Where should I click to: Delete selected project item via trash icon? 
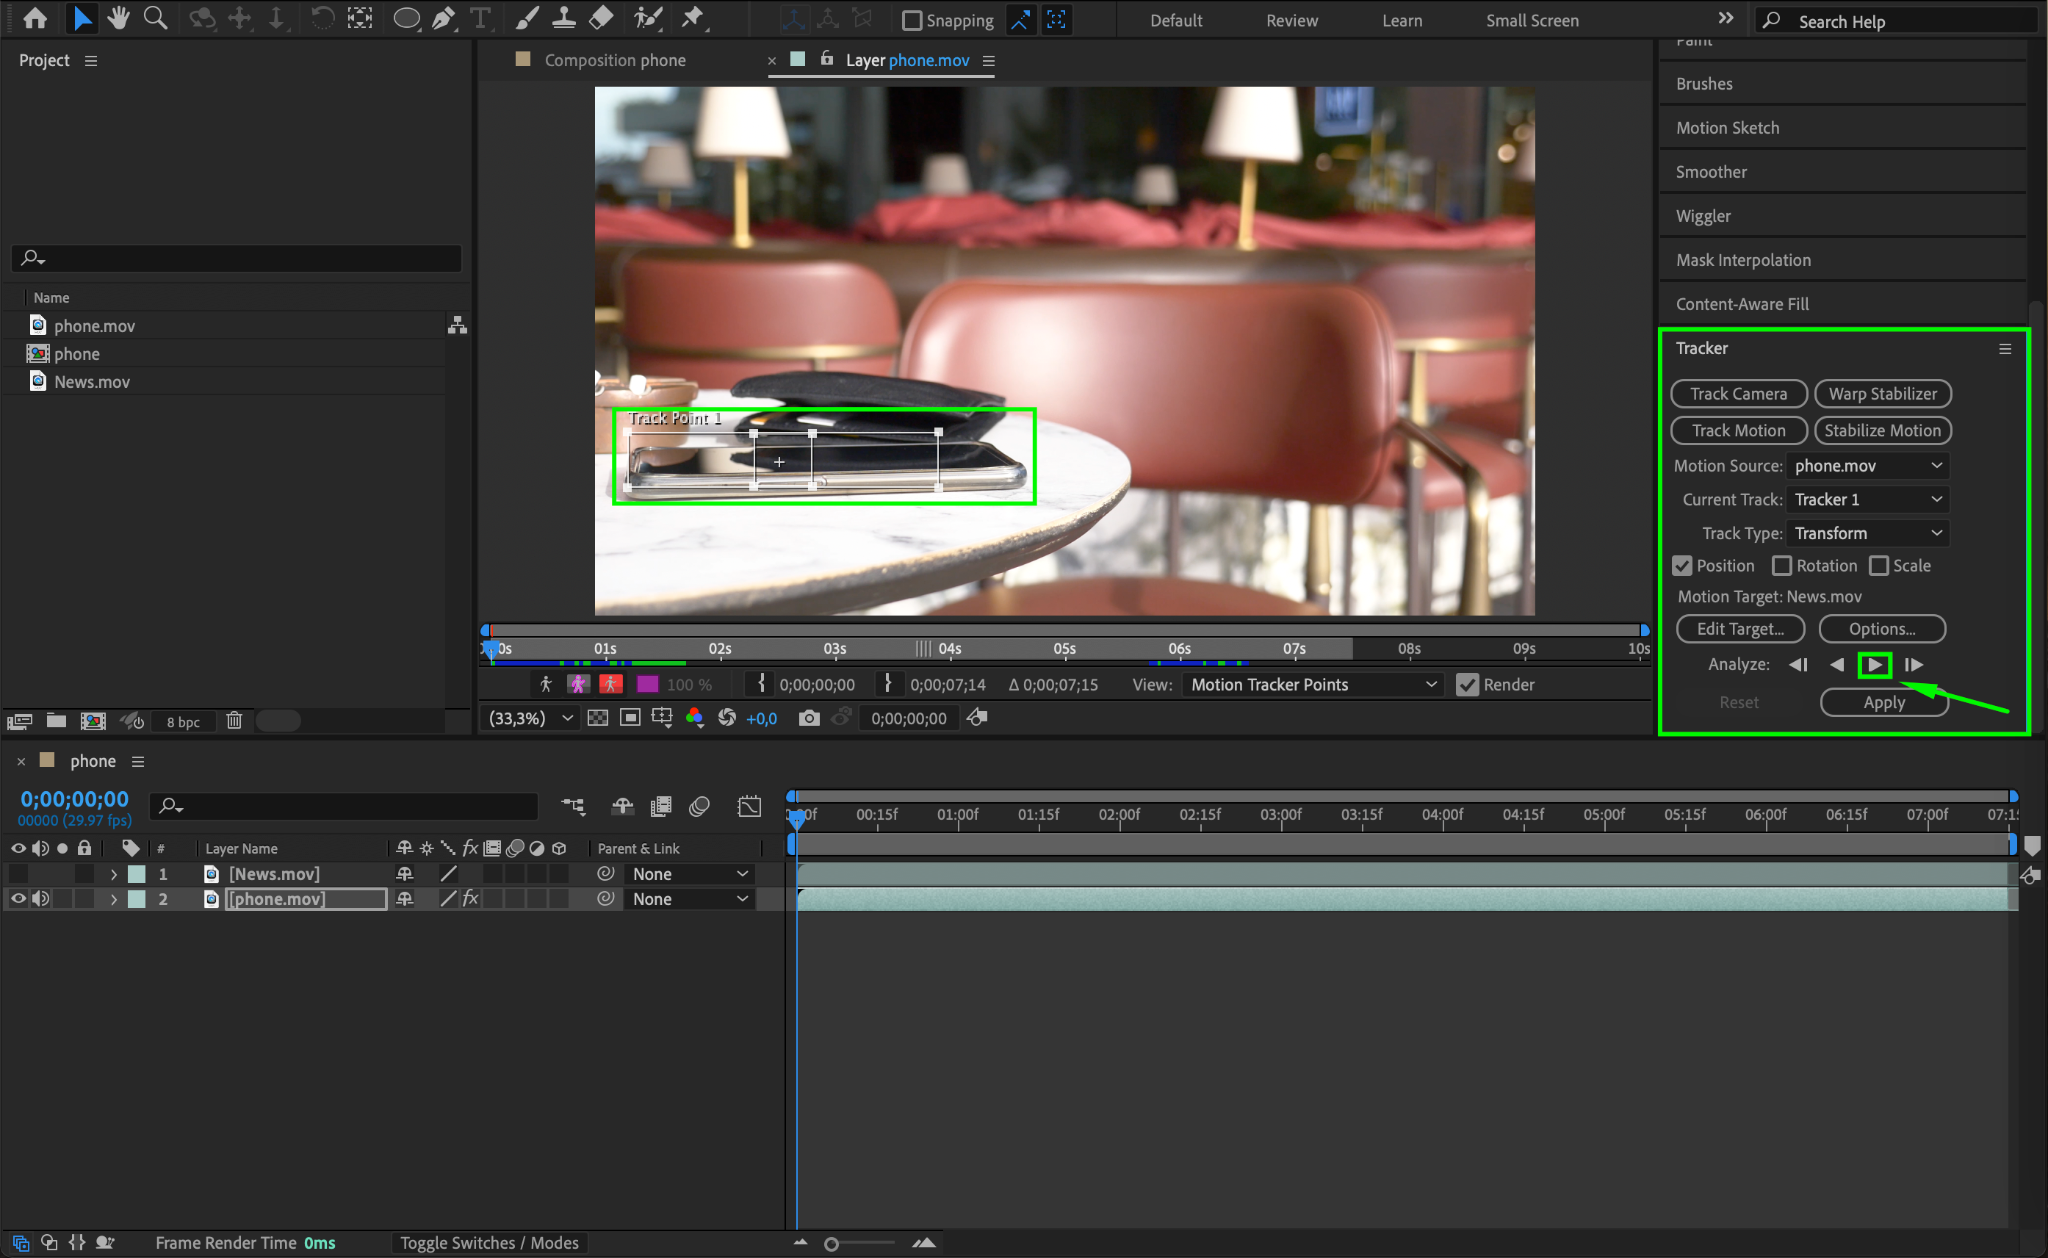(x=234, y=721)
